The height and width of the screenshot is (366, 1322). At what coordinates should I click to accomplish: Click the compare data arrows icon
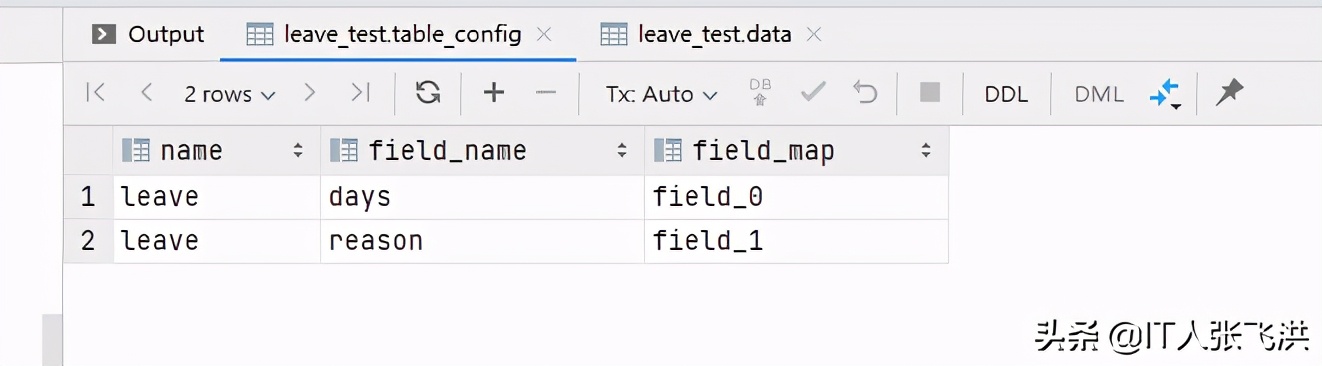[1165, 94]
